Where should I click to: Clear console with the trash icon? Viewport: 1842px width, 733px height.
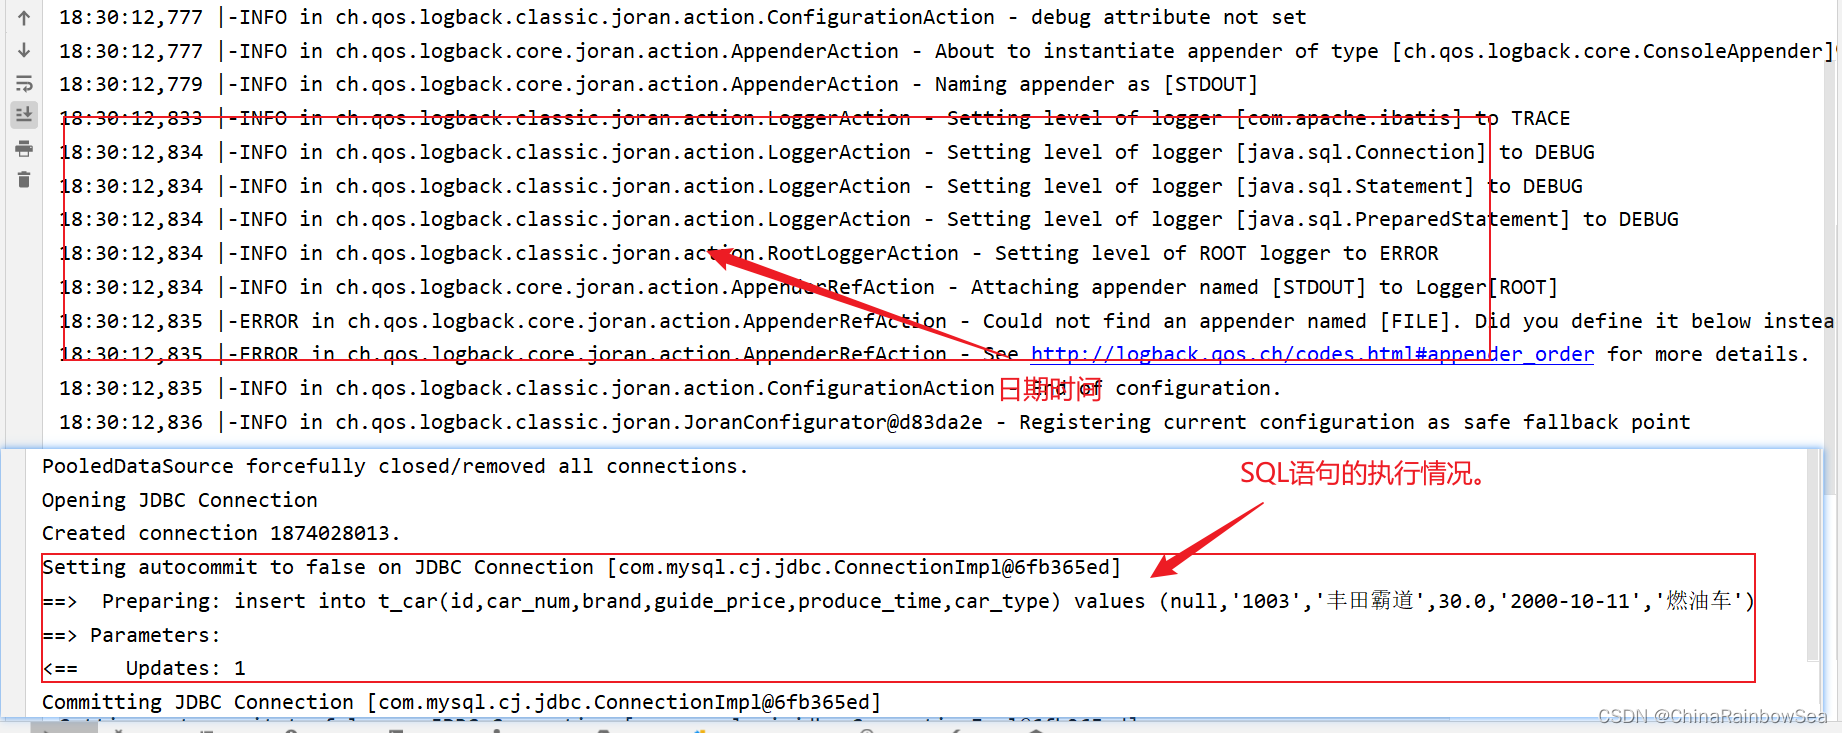point(24,180)
